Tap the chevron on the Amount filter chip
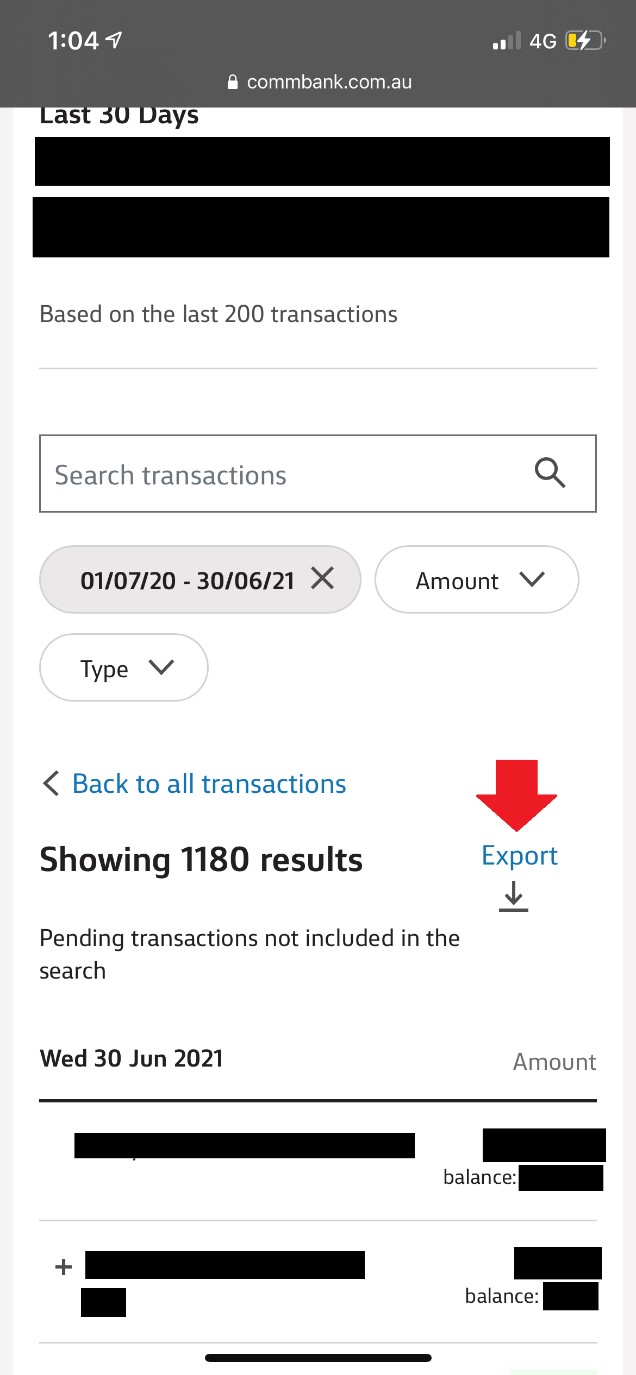636x1375 pixels. tap(532, 579)
